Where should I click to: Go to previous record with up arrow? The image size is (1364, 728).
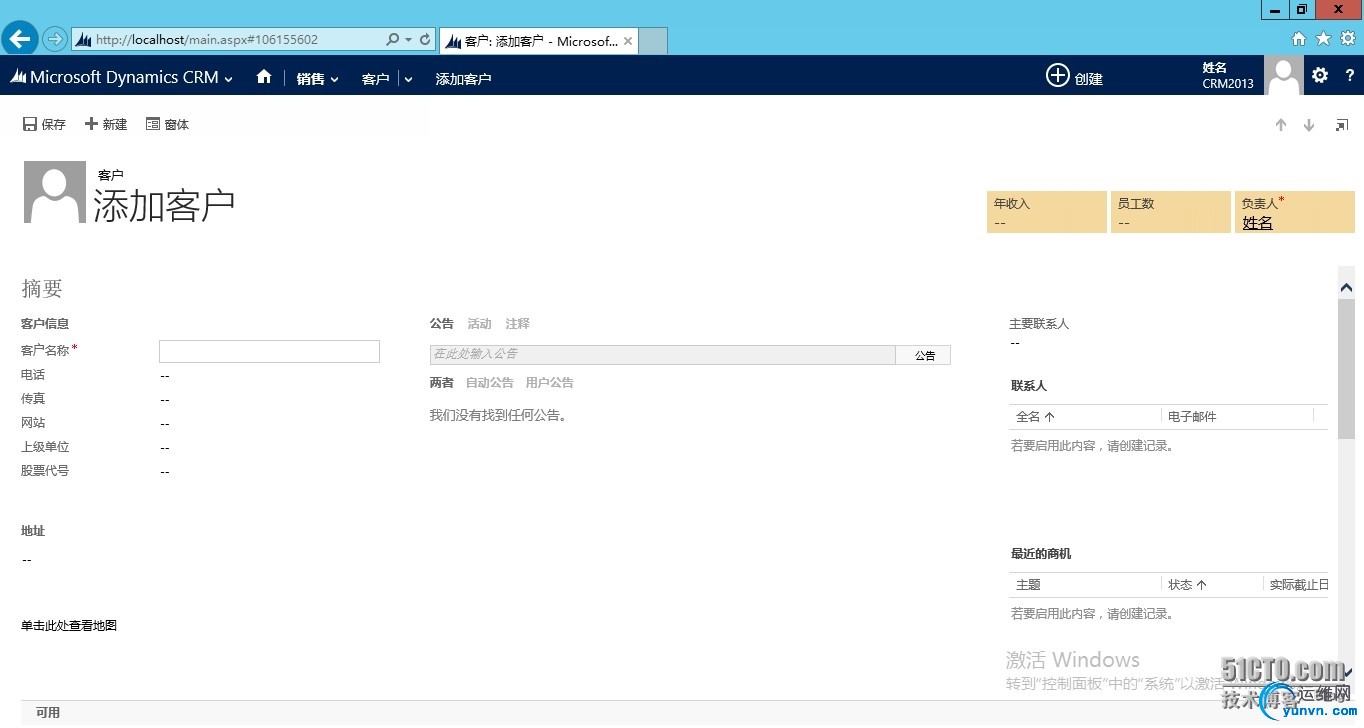(1280, 125)
